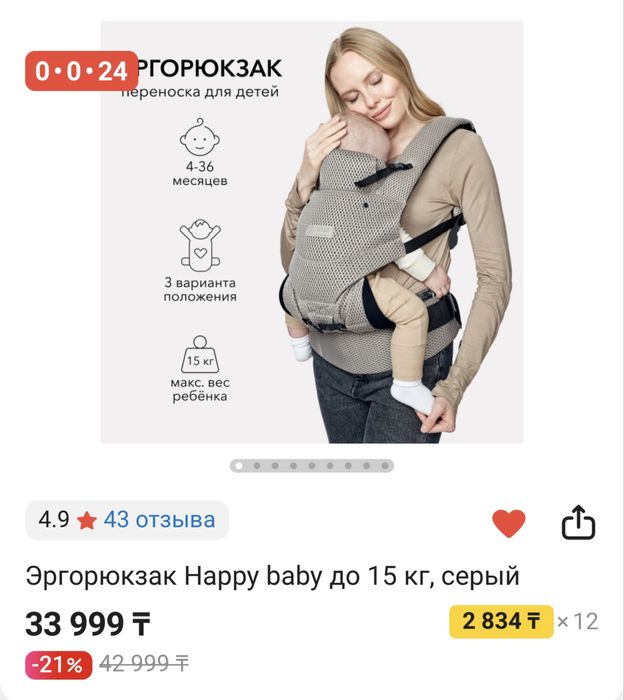Image resolution: width=624 pixels, height=700 pixels.
Task: Tap the 0·0·24 installment badge
Action: [x=82, y=71]
